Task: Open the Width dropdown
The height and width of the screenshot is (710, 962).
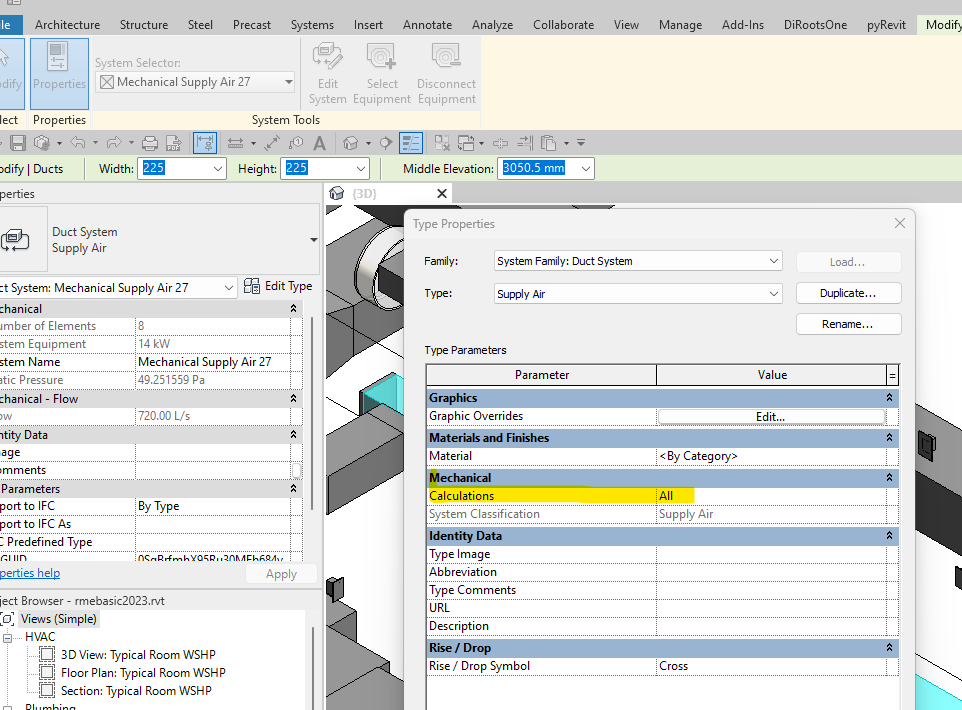Action: coord(218,169)
